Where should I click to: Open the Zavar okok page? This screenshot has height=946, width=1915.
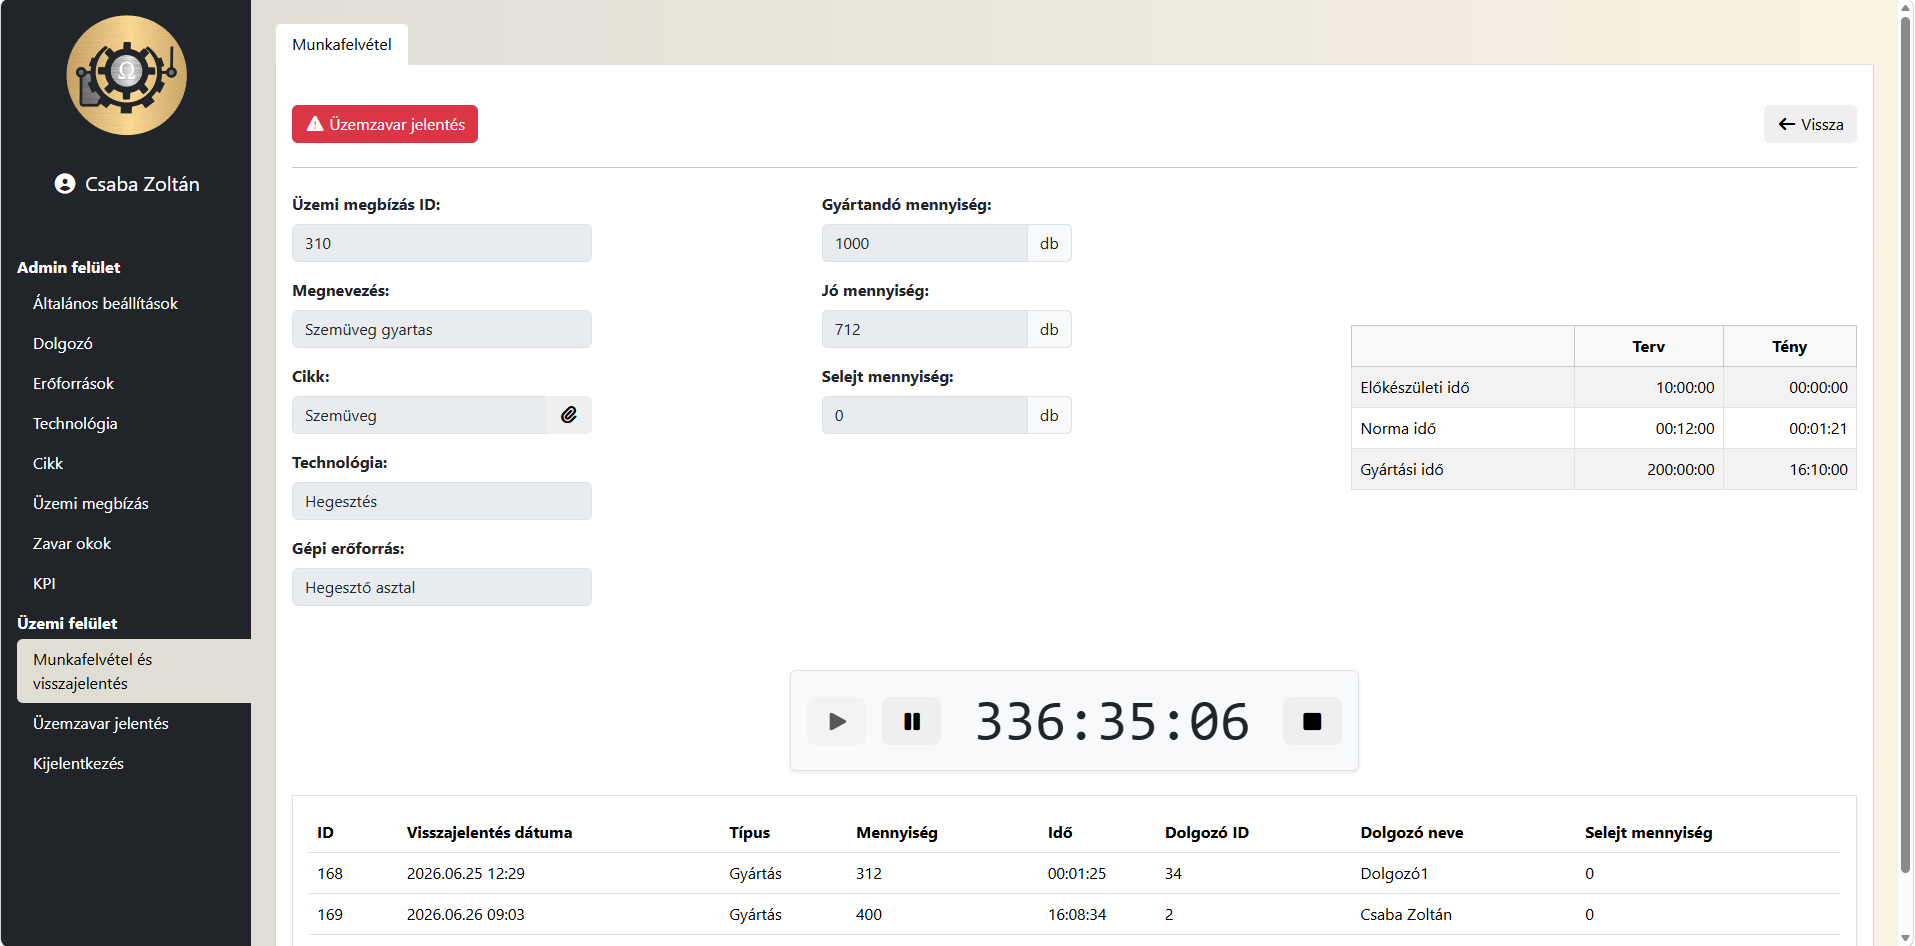(x=72, y=543)
